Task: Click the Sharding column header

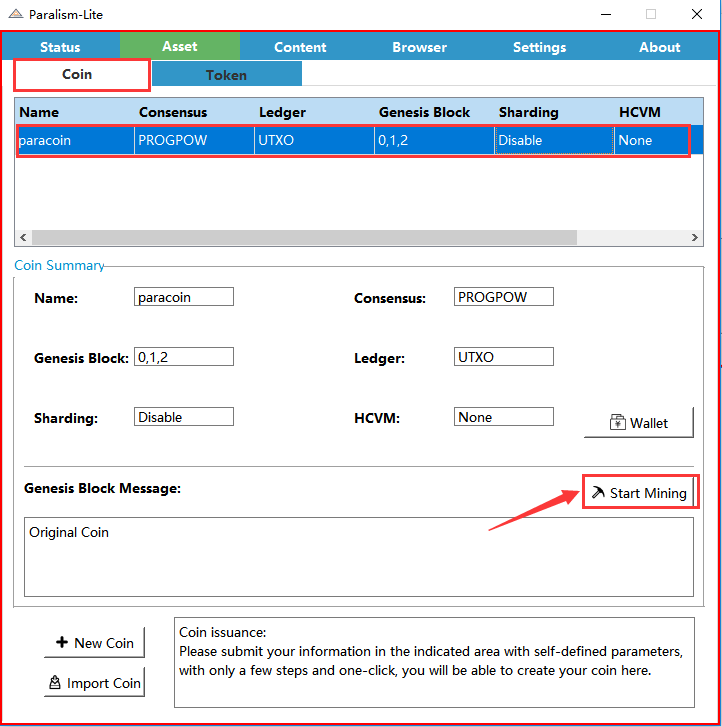Action: click(x=555, y=112)
